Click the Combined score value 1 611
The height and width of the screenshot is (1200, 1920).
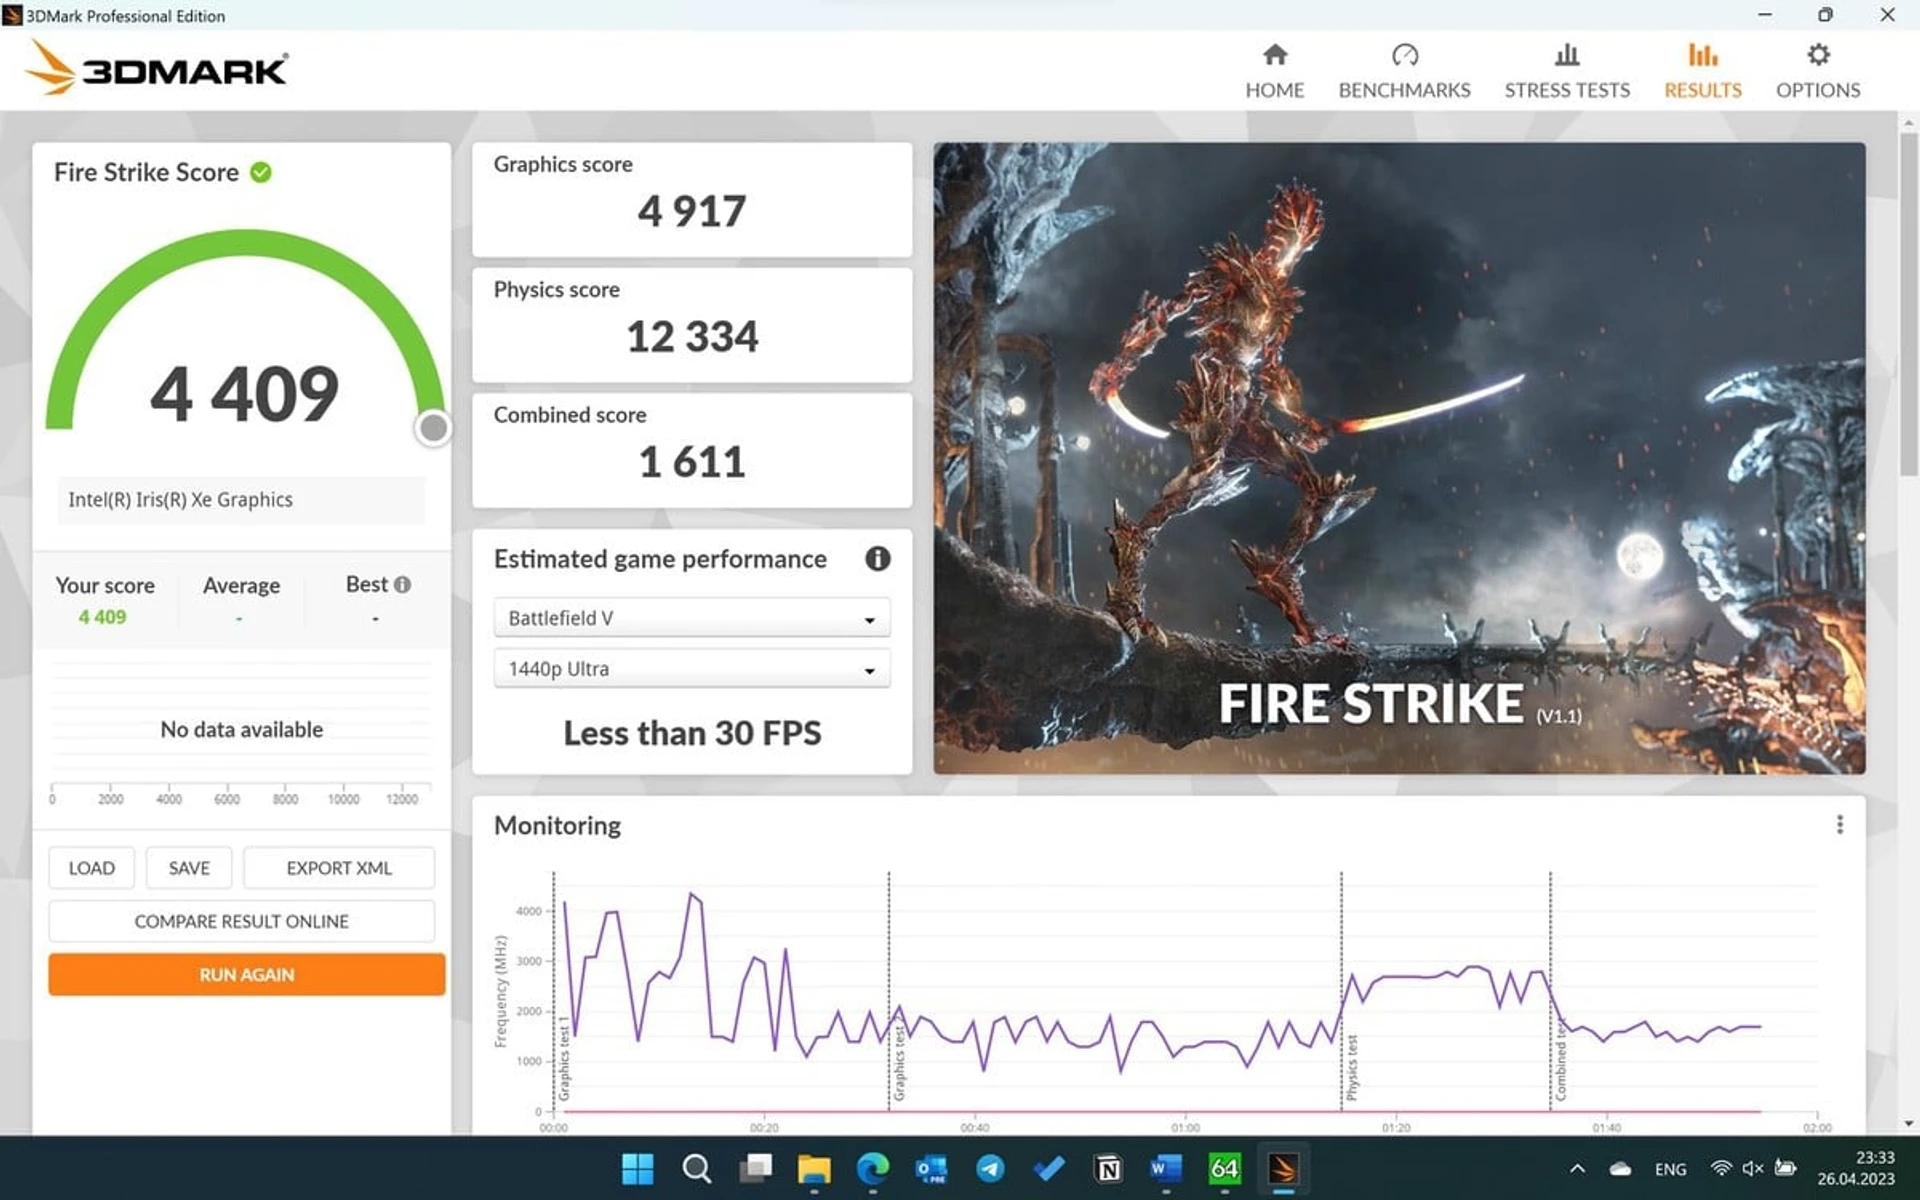pyautogui.click(x=692, y=462)
